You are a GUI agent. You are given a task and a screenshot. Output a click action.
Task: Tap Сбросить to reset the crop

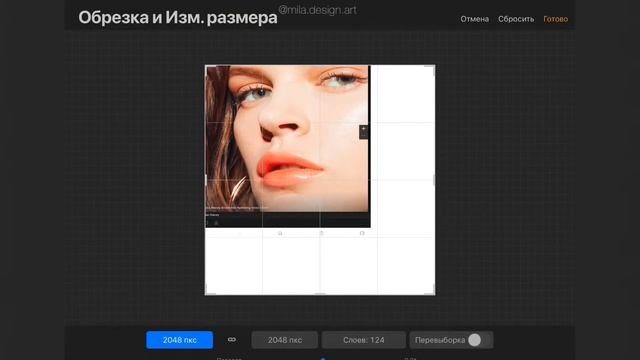pos(516,19)
